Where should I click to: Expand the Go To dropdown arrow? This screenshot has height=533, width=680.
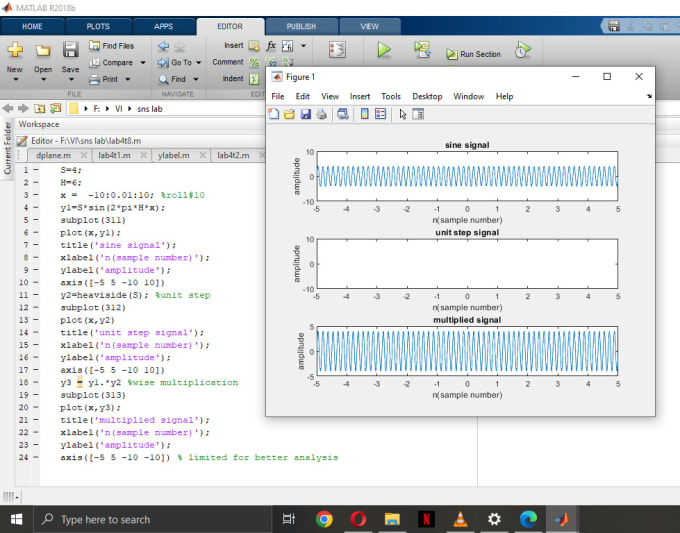coord(199,62)
